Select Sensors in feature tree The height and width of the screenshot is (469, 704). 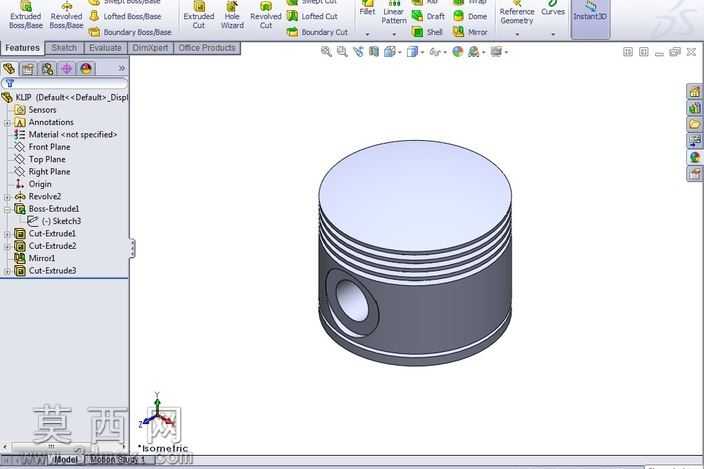pyautogui.click(x=35, y=110)
